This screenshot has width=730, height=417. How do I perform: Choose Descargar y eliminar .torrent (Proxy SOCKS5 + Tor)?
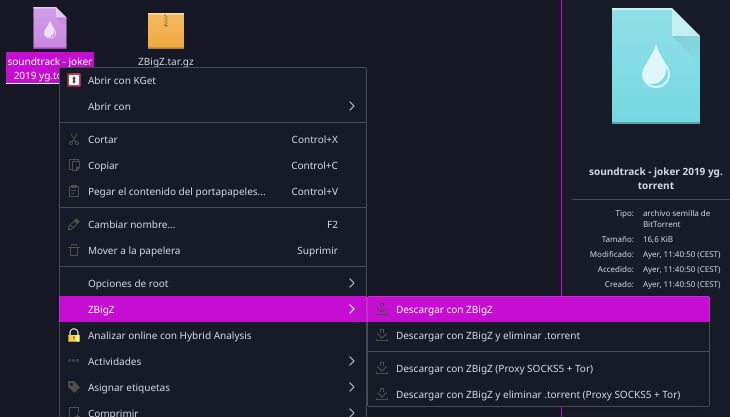point(539,394)
